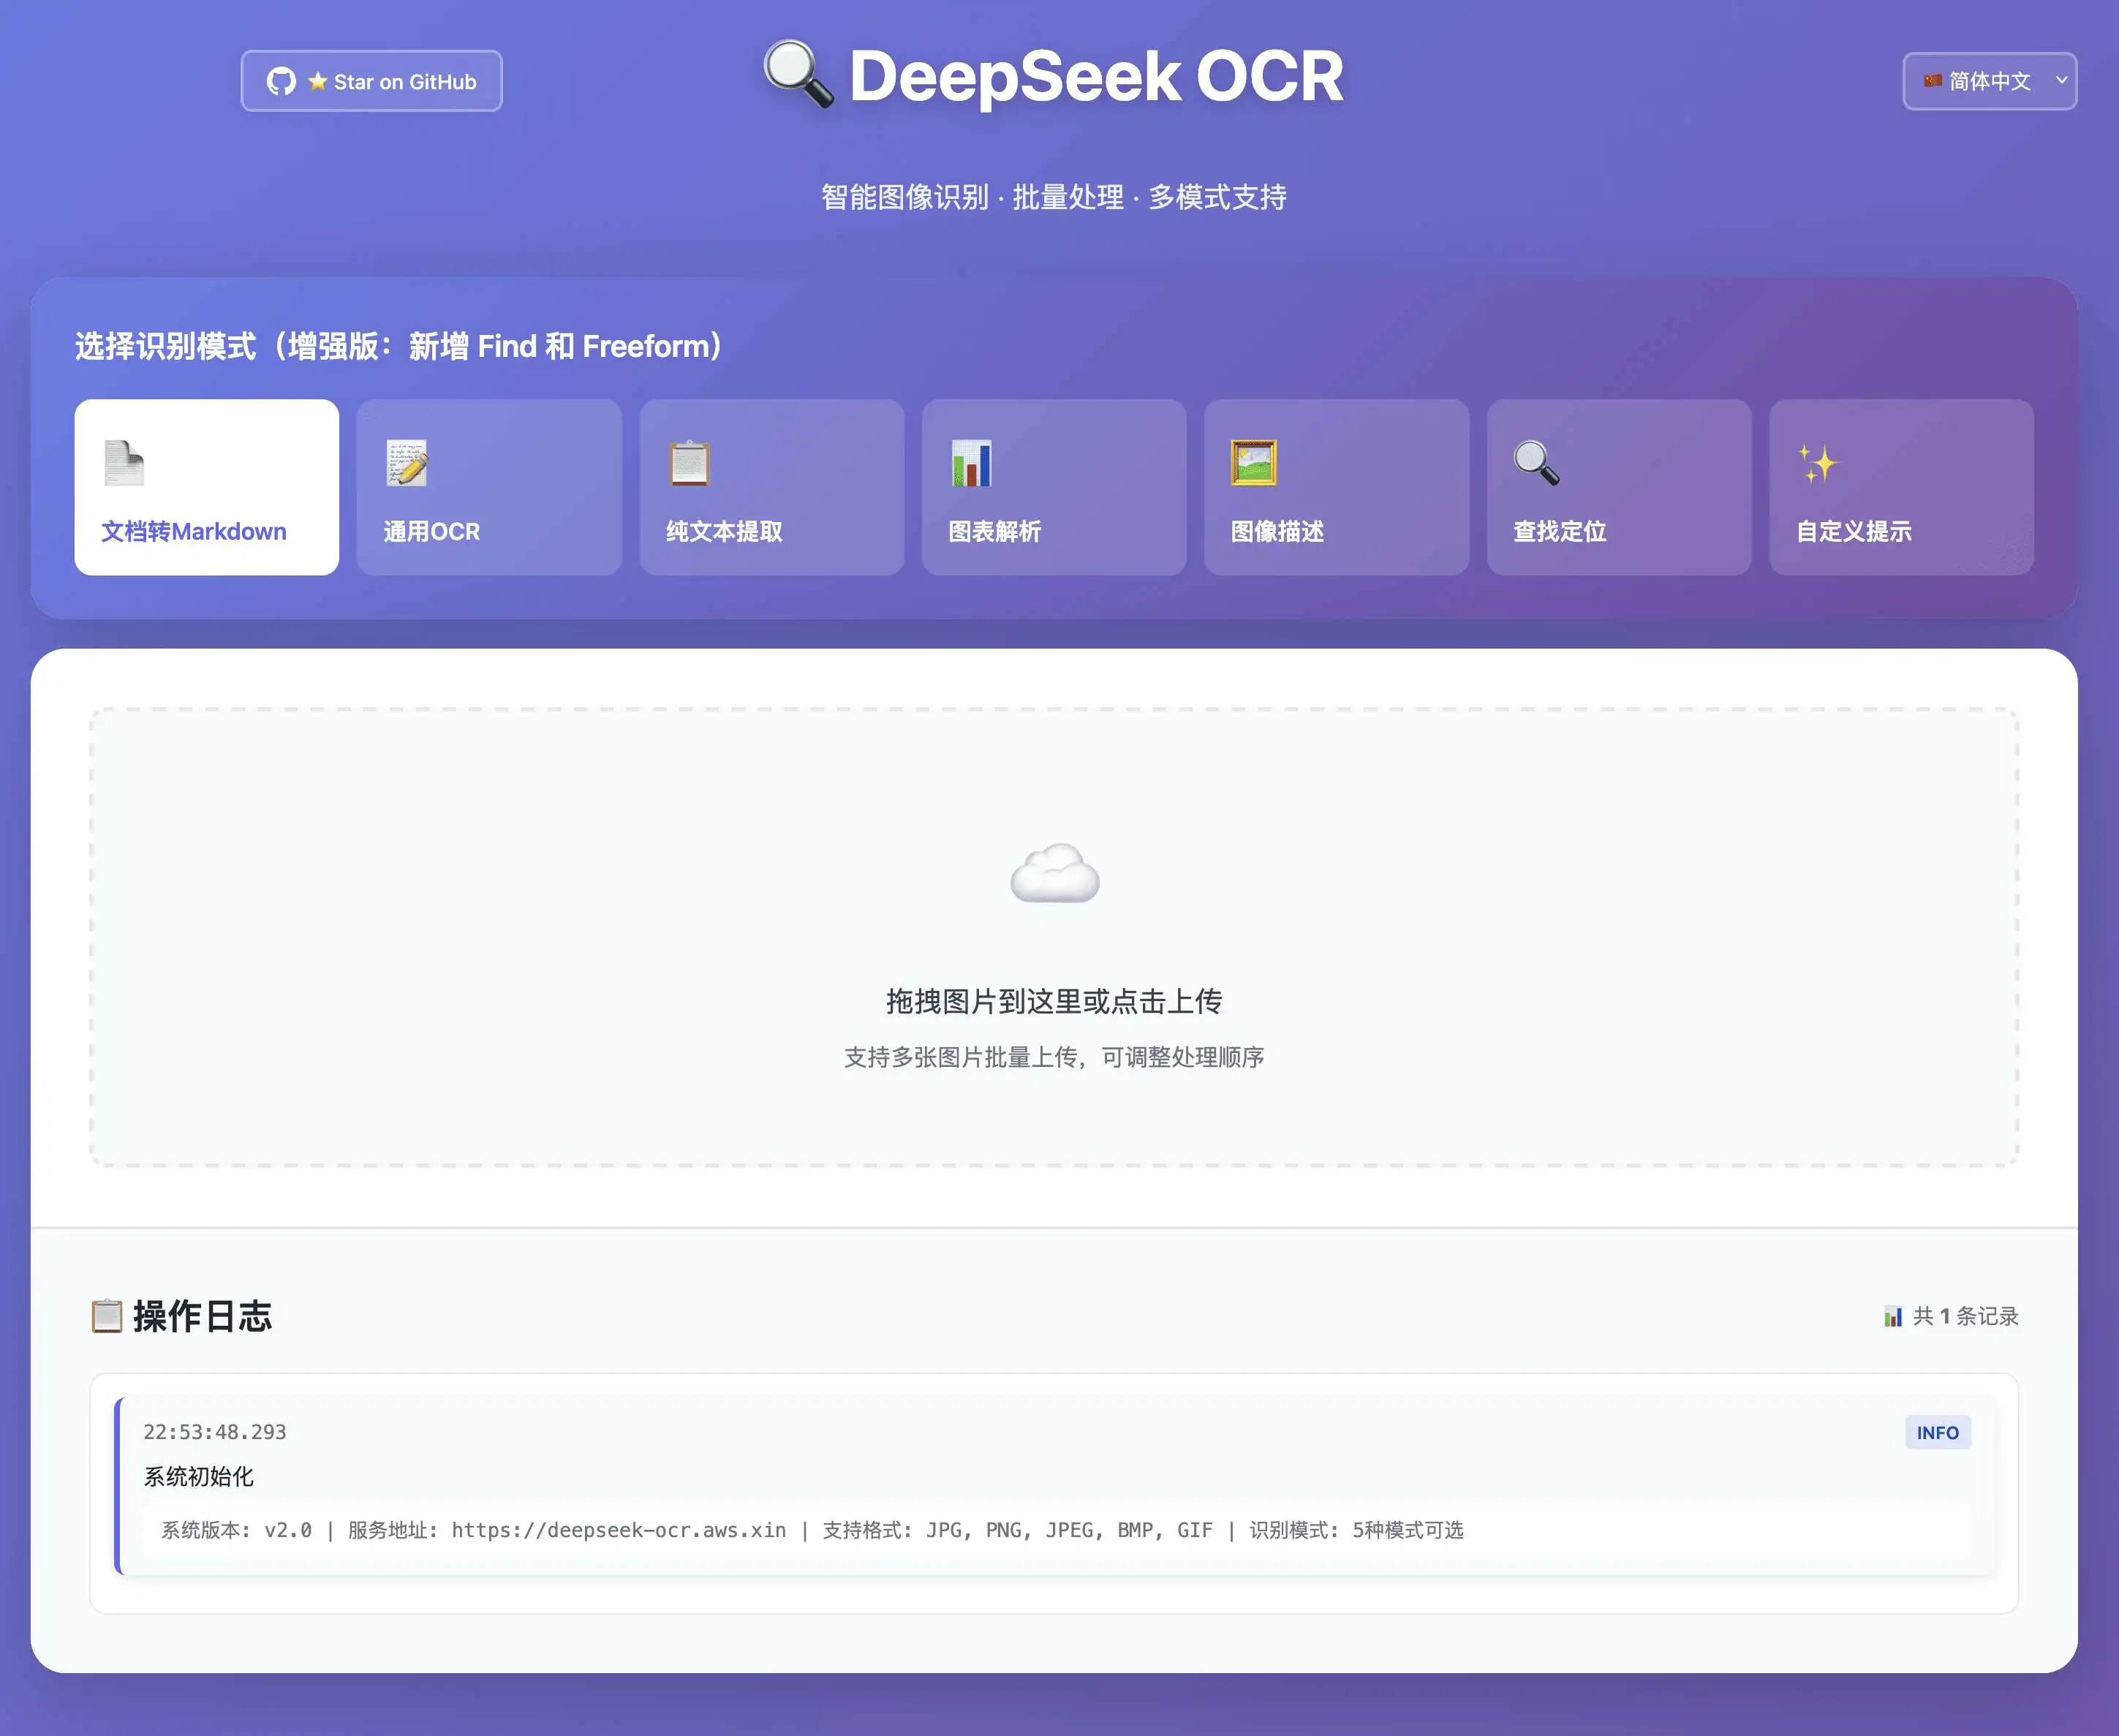This screenshot has width=2119, height=1736.
Task: Activate the 查找定位 magnifier mode
Action: (1619, 489)
